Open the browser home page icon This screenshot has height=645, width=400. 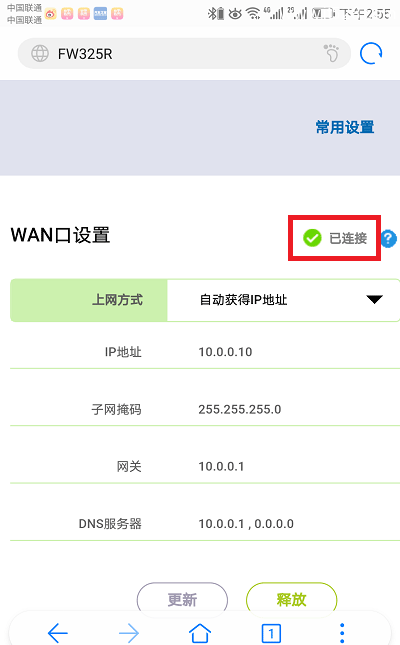click(x=200, y=633)
